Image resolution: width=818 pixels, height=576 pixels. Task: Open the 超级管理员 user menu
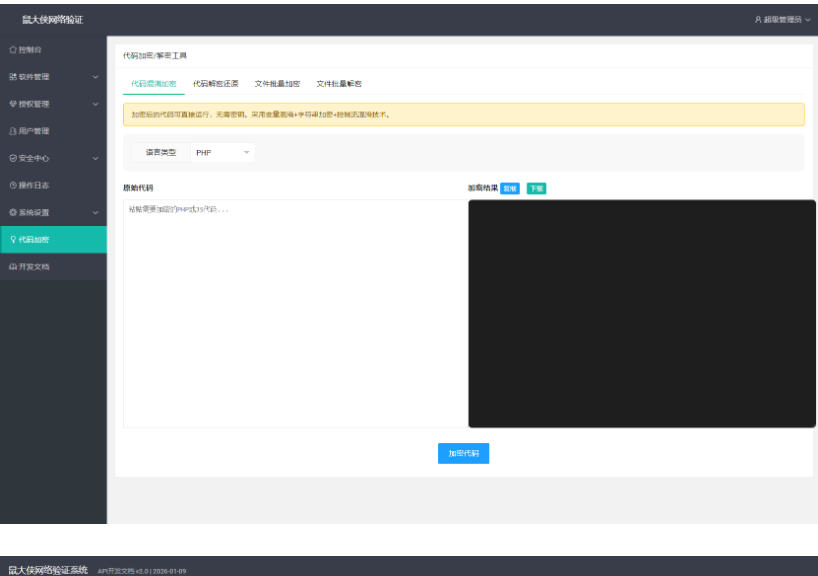783,19
